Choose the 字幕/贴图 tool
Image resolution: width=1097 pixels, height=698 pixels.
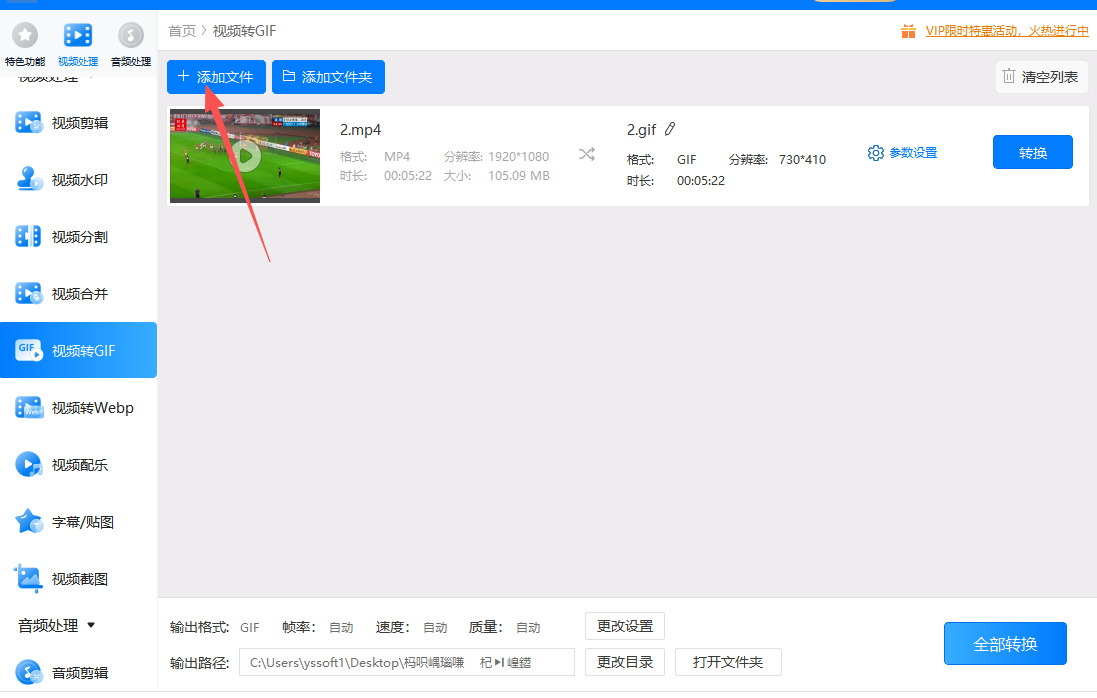click(x=78, y=522)
